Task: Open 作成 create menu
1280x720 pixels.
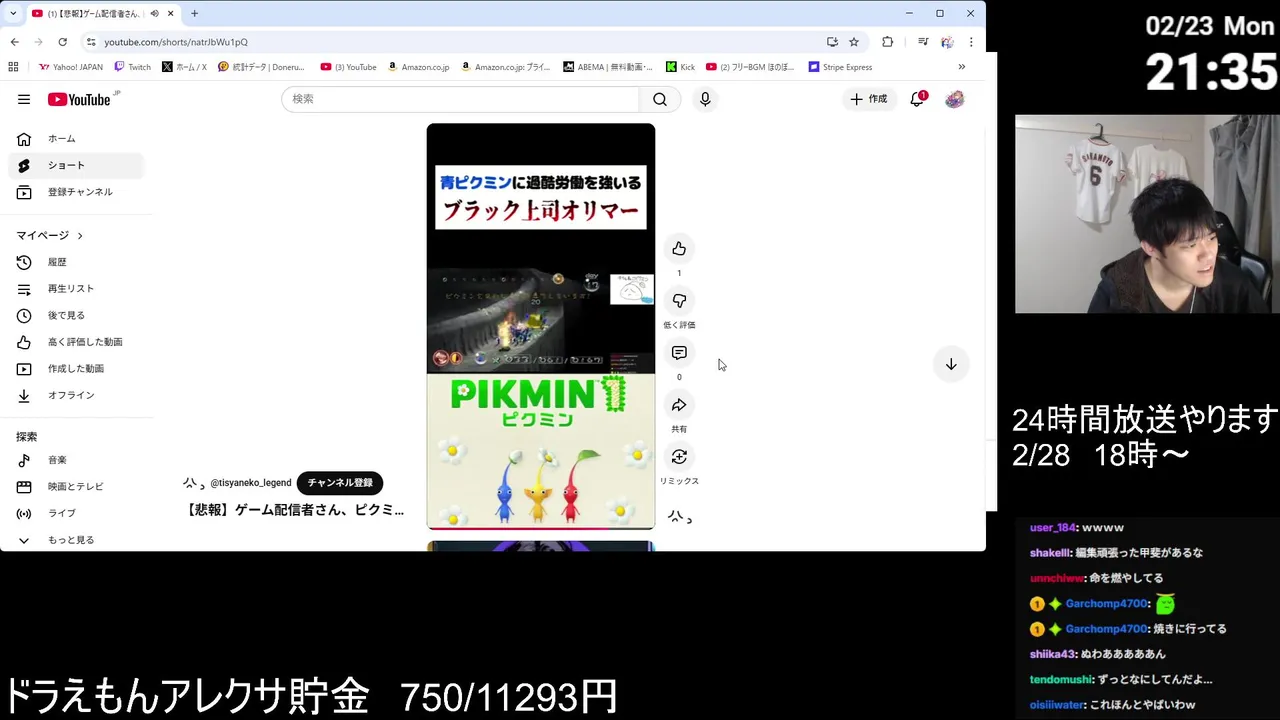Action: (x=868, y=99)
